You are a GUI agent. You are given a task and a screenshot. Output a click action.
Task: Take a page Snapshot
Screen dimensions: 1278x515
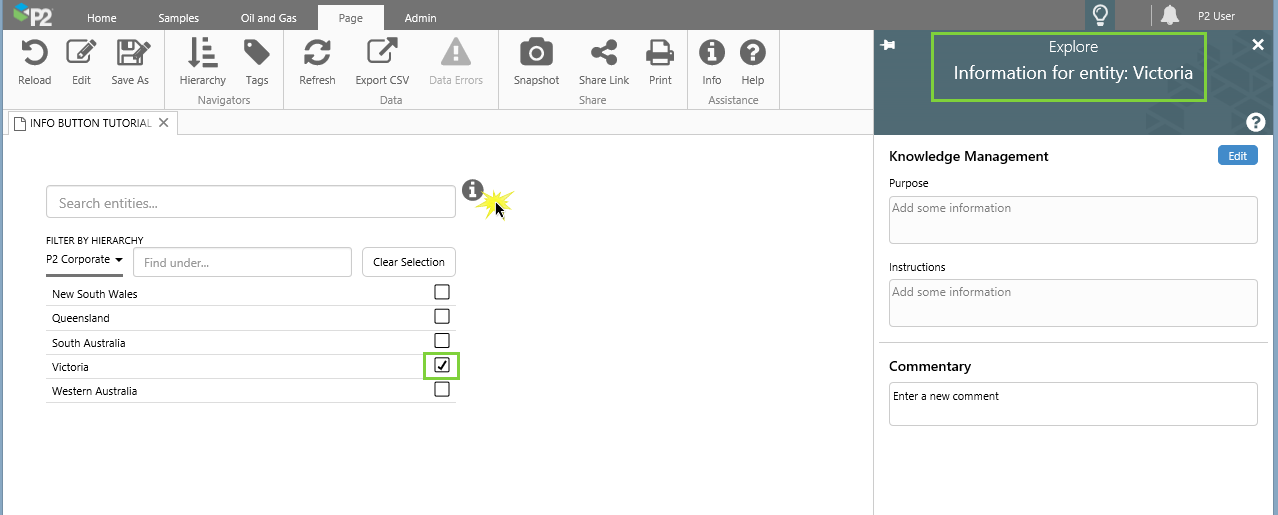pyautogui.click(x=536, y=53)
